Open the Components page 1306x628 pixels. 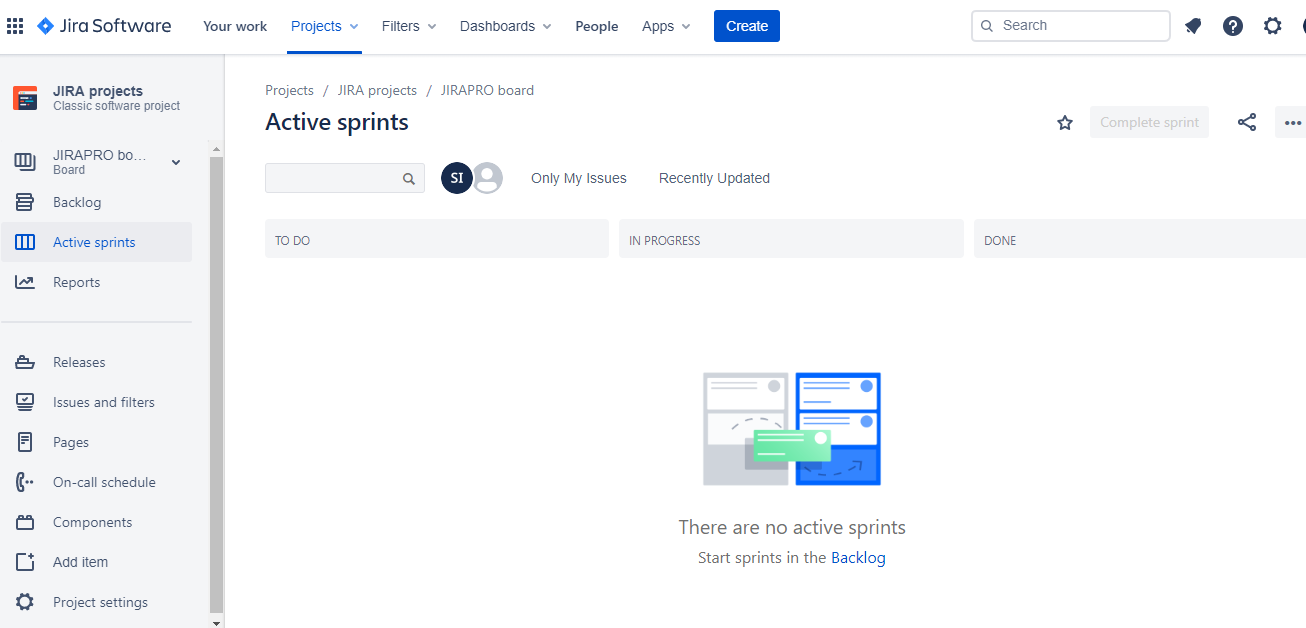(92, 521)
